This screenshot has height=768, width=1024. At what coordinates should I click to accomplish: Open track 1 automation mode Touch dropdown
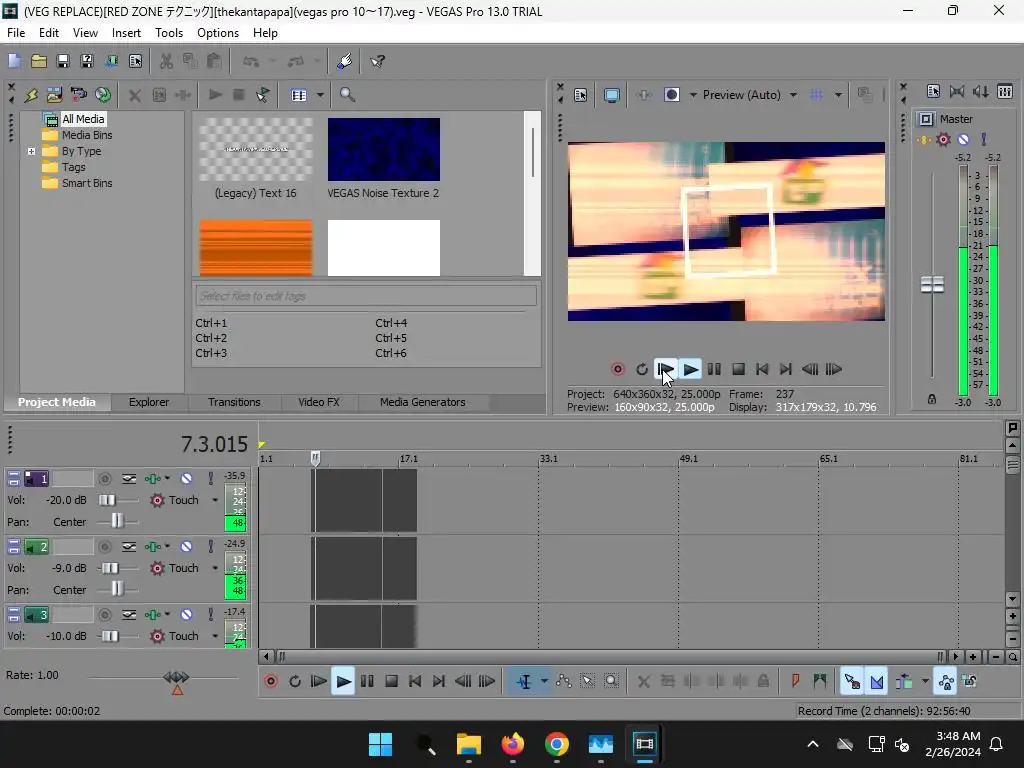215,500
